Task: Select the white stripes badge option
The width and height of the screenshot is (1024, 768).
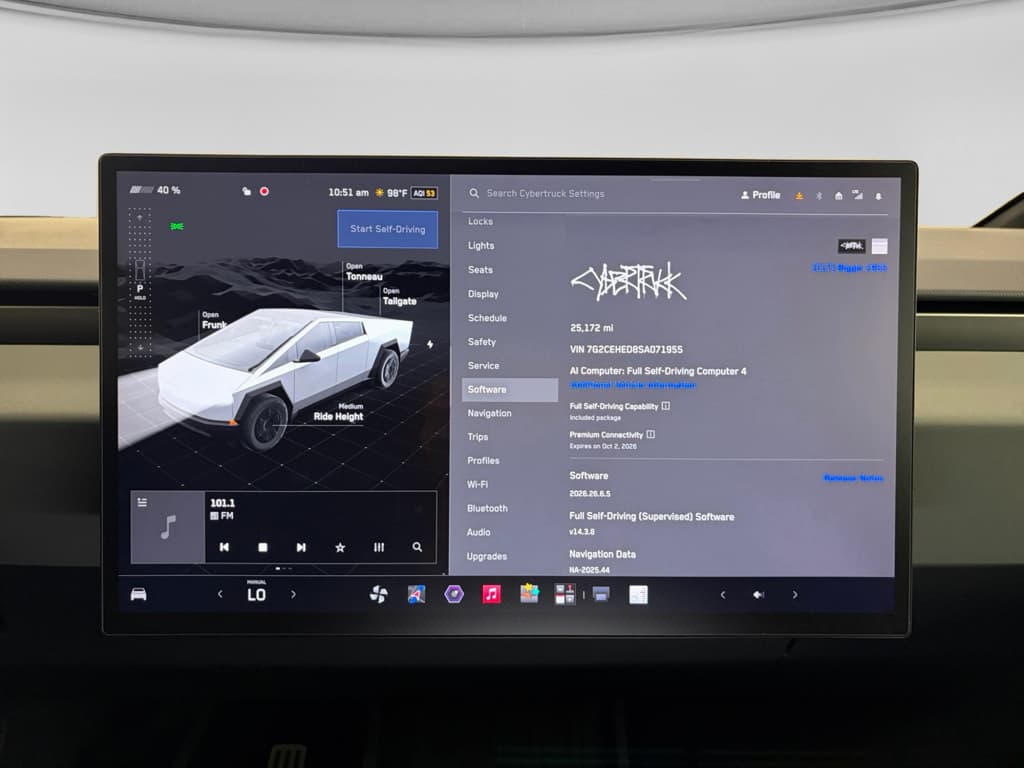Action: [x=880, y=246]
